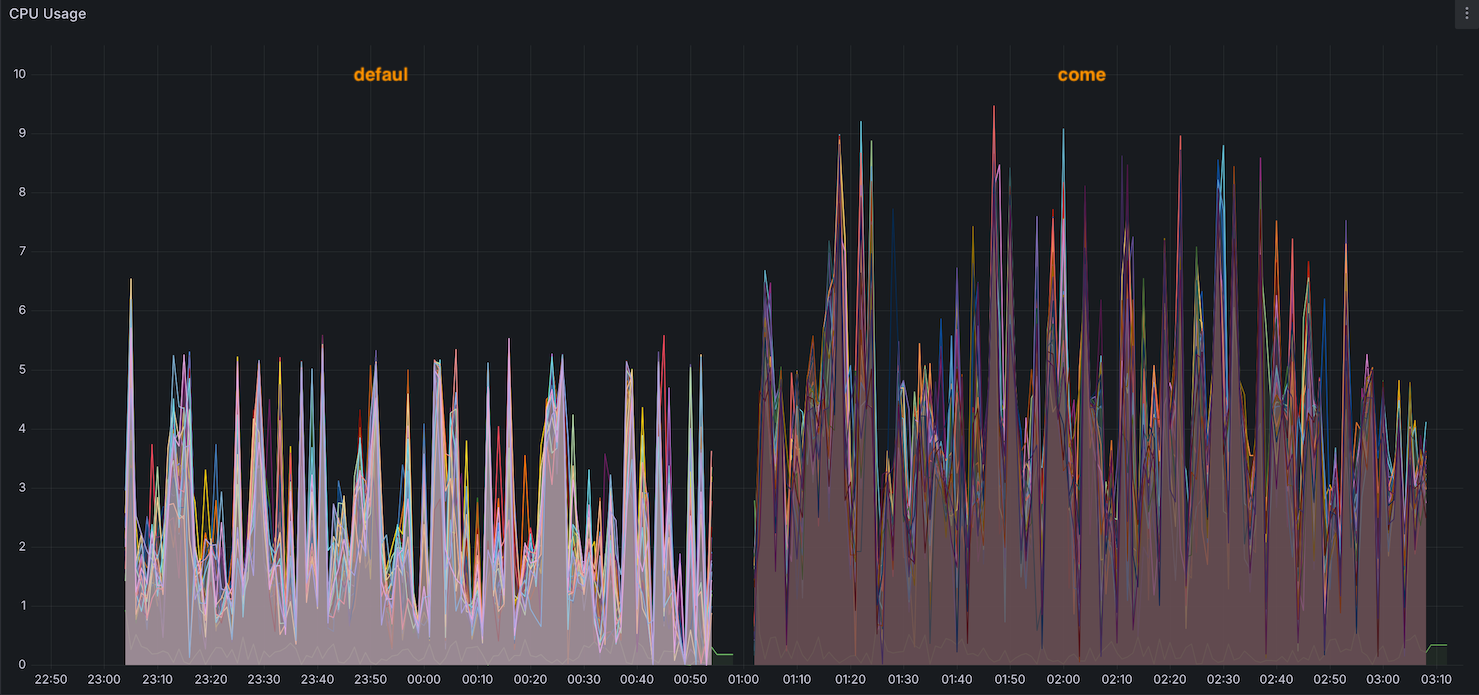Click the 01:00 x-axis time label
The width and height of the screenshot is (1479, 695).
[743, 680]
